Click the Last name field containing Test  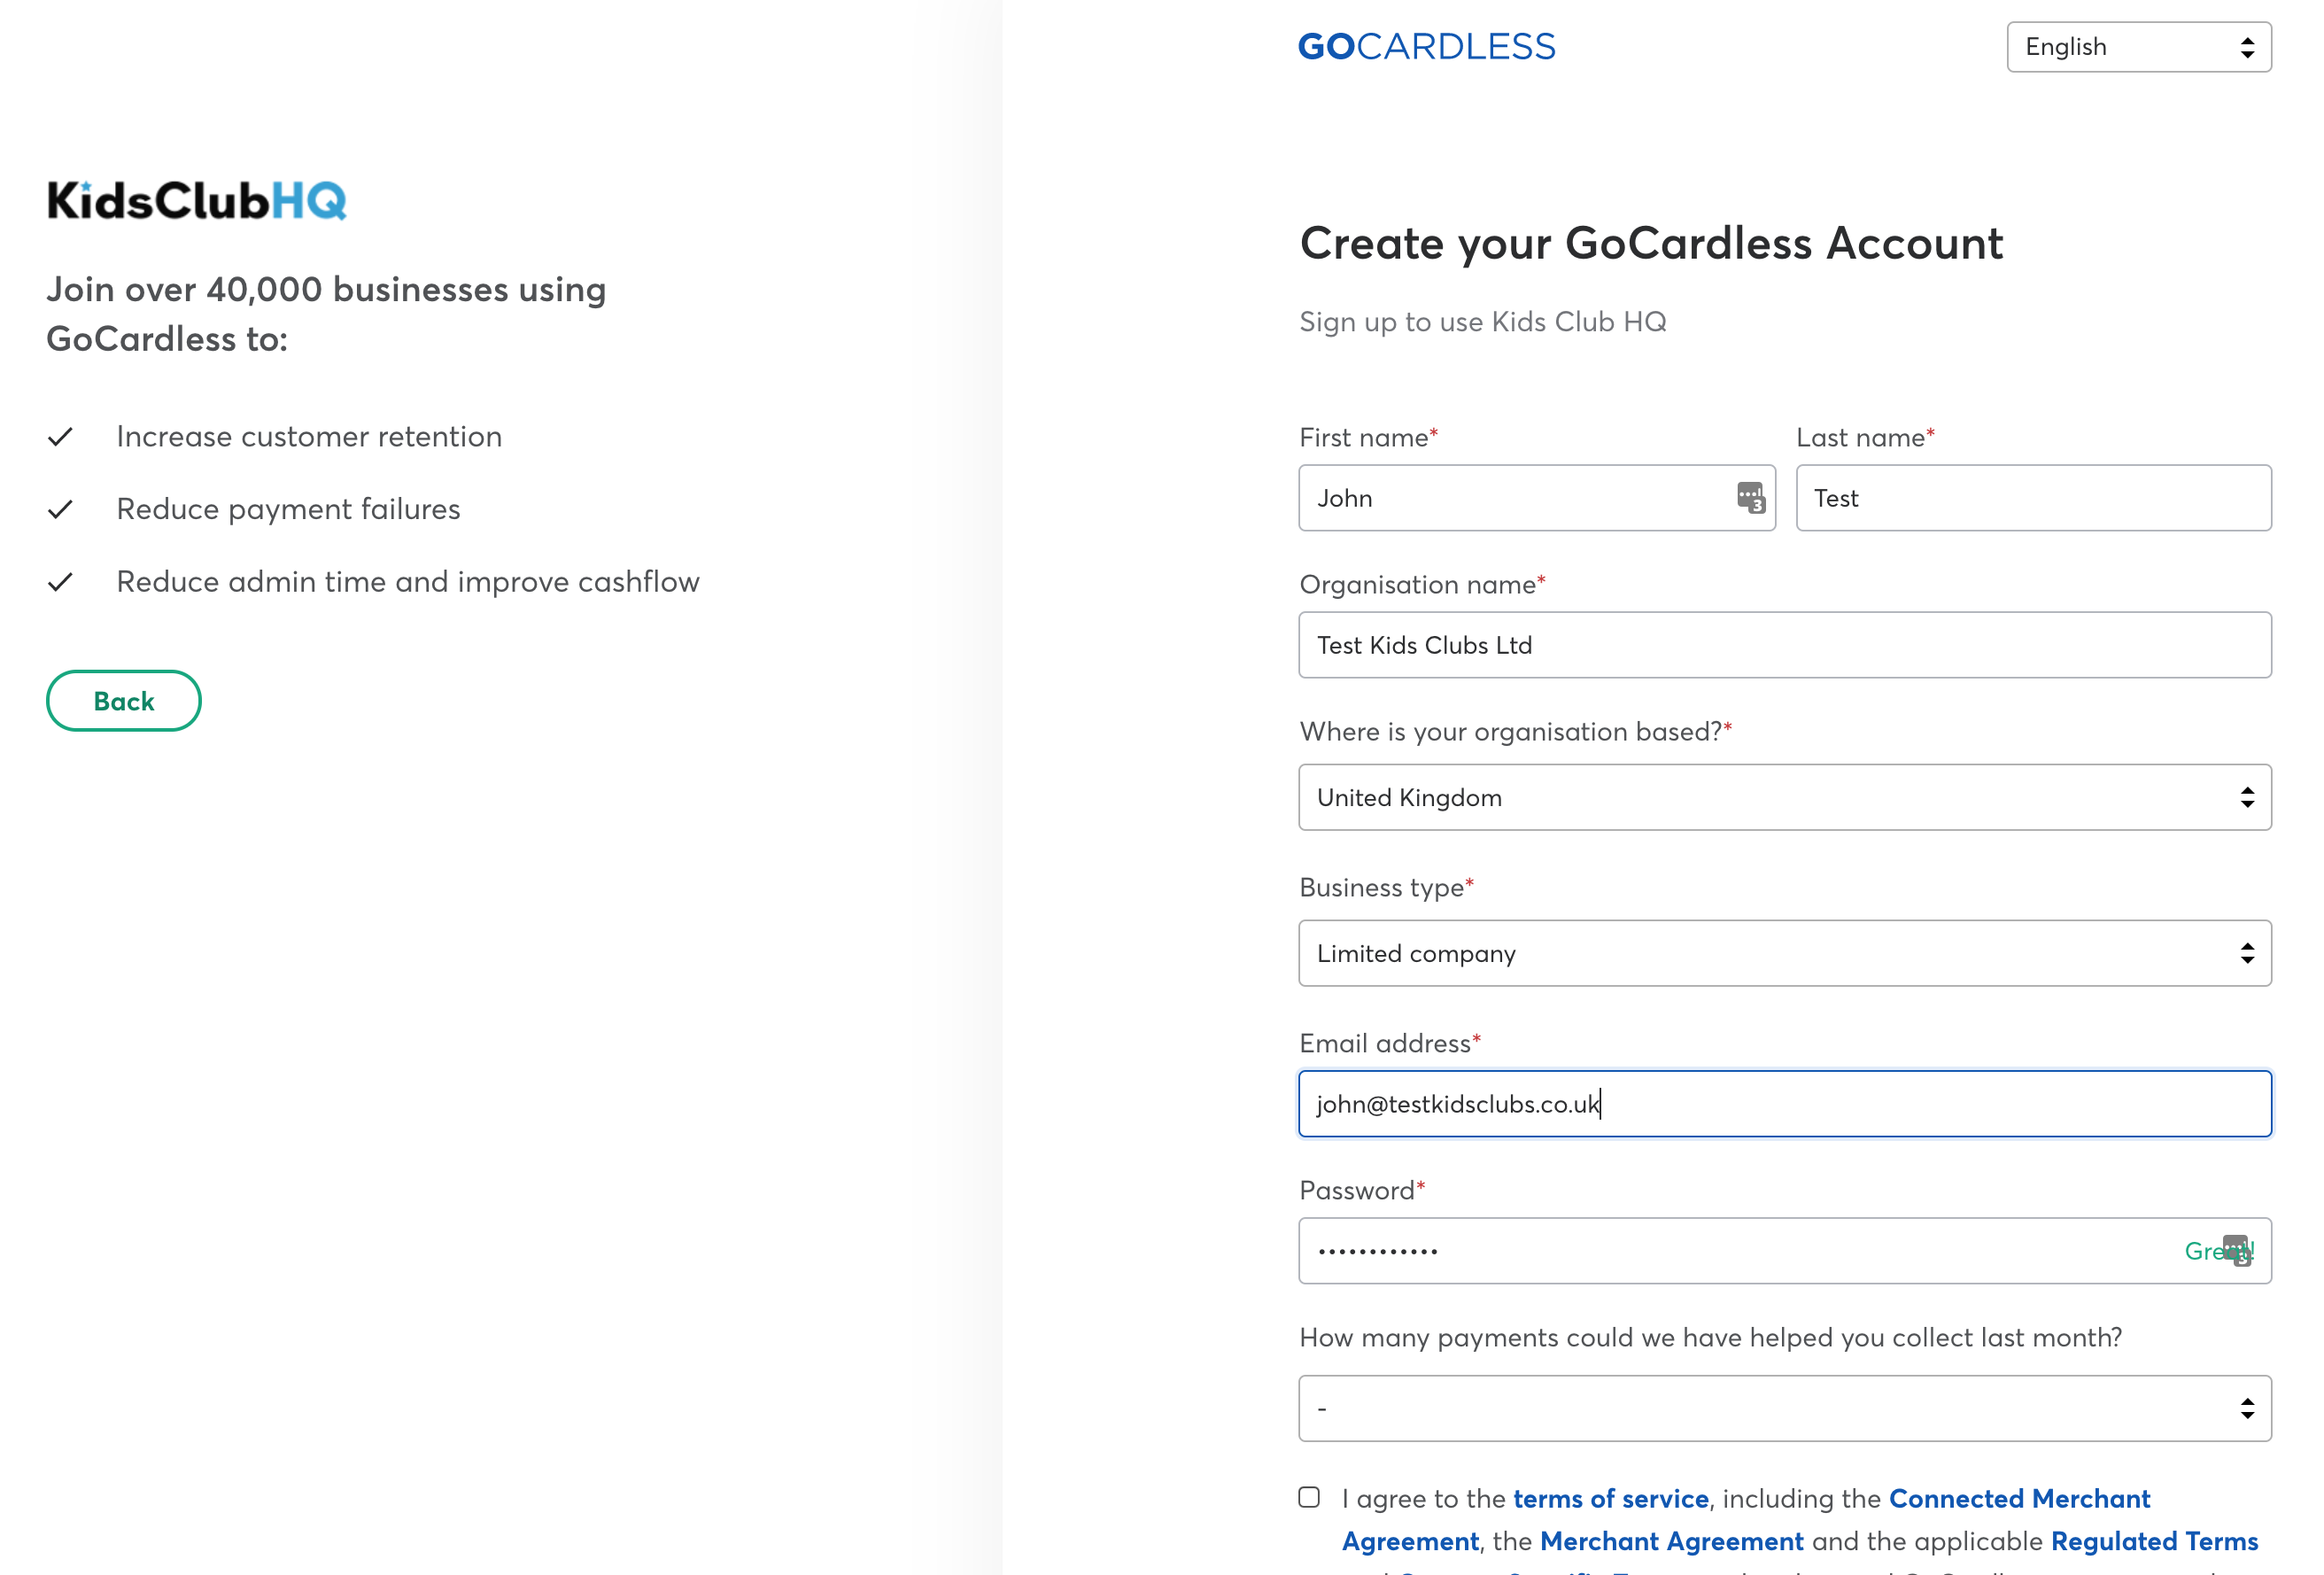[2034, 498]
